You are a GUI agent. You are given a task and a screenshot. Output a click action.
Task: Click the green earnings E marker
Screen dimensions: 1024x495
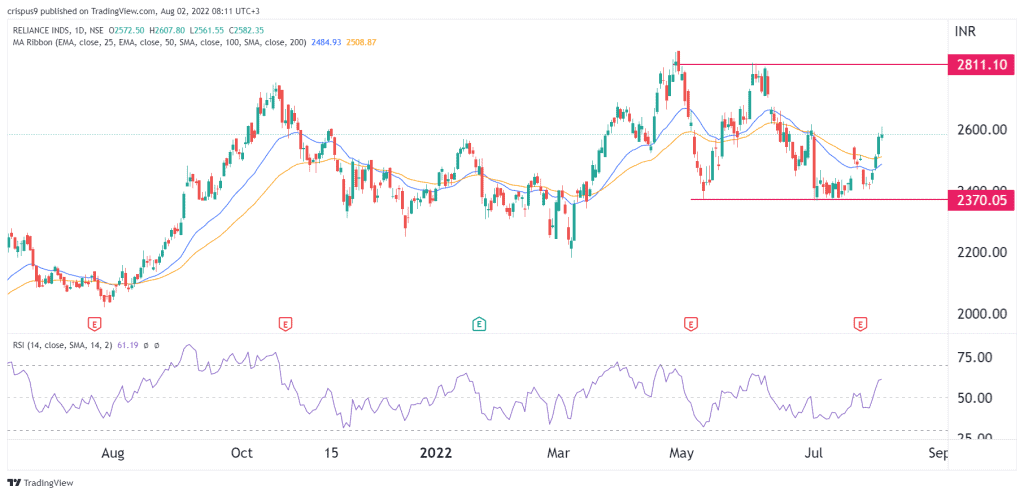[479, 323]
